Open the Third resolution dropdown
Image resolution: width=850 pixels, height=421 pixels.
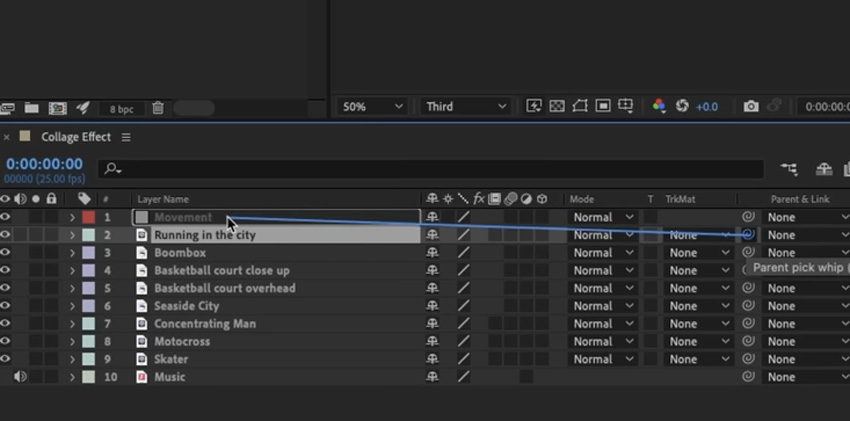465,107
